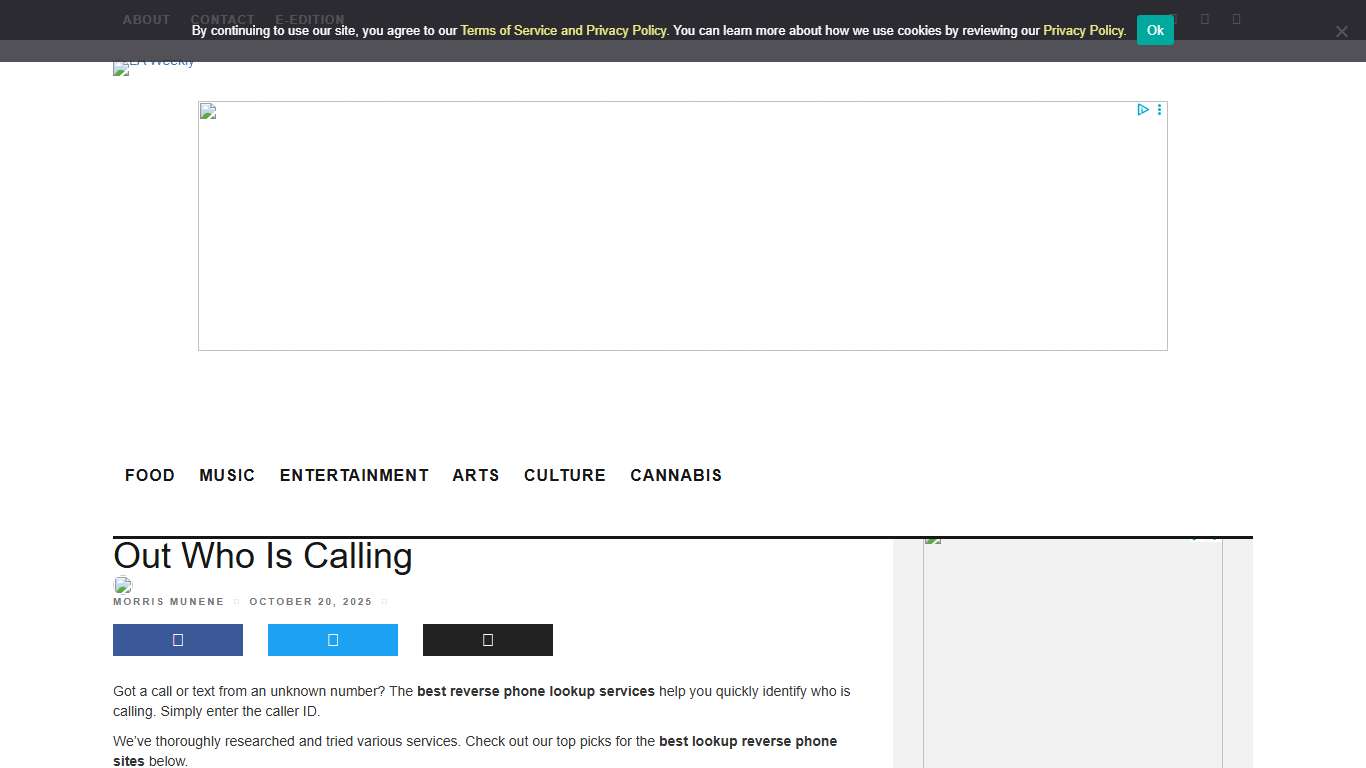Image resolution: width=1366 pixels, height=768 pixels.
Task: Navigate to ENTERTAINMENT section
Action: click(354, 476)
